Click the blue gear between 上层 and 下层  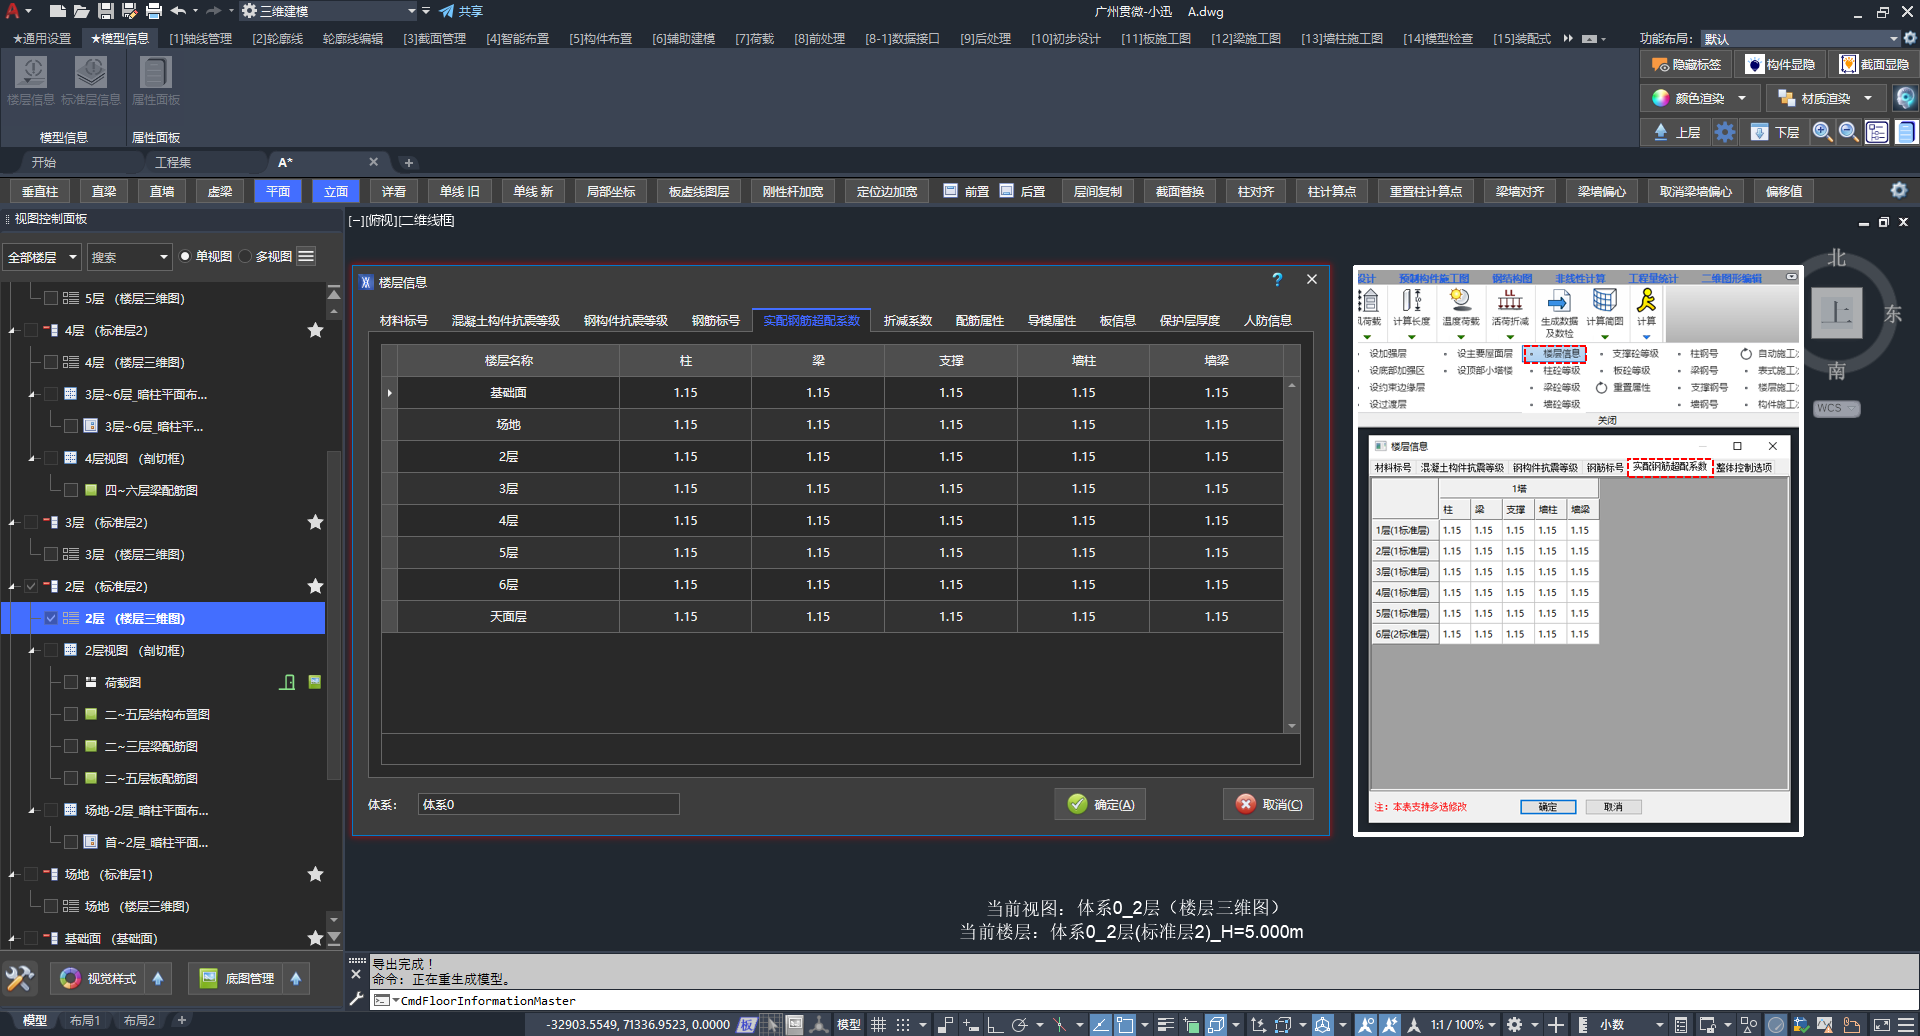coord(1725,132)
